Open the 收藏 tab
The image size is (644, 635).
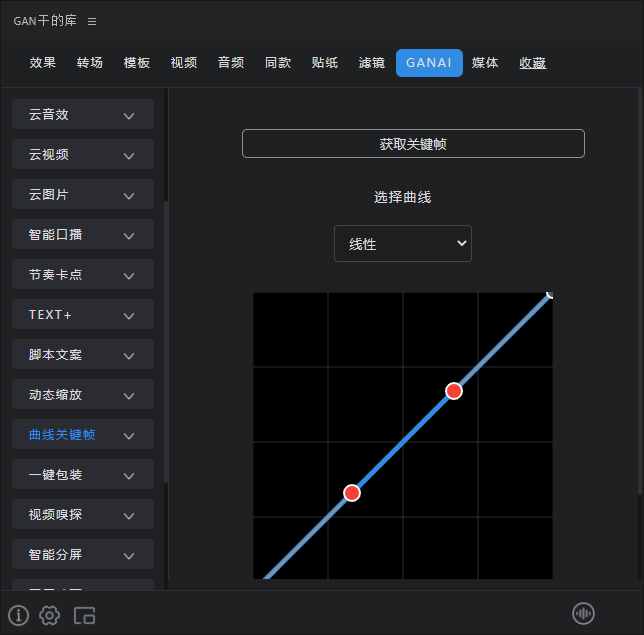click(532, 63)
